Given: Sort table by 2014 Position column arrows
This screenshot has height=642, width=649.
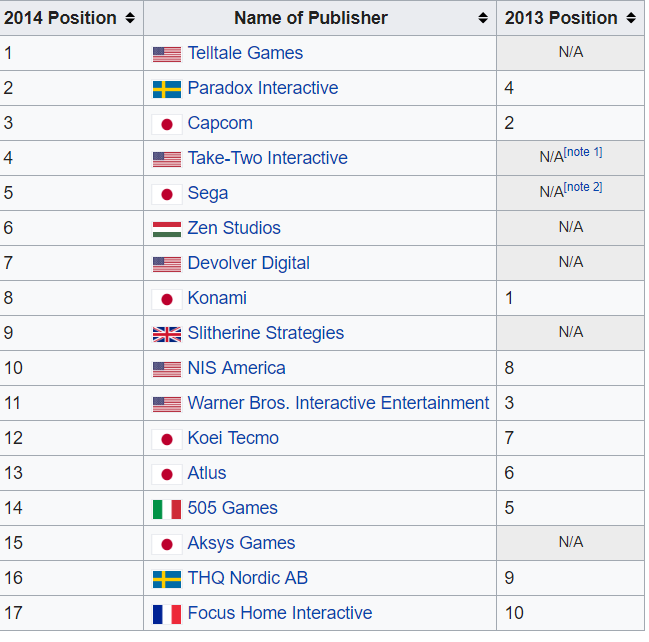Looking at the screenshot, I should tap(130, 18).
